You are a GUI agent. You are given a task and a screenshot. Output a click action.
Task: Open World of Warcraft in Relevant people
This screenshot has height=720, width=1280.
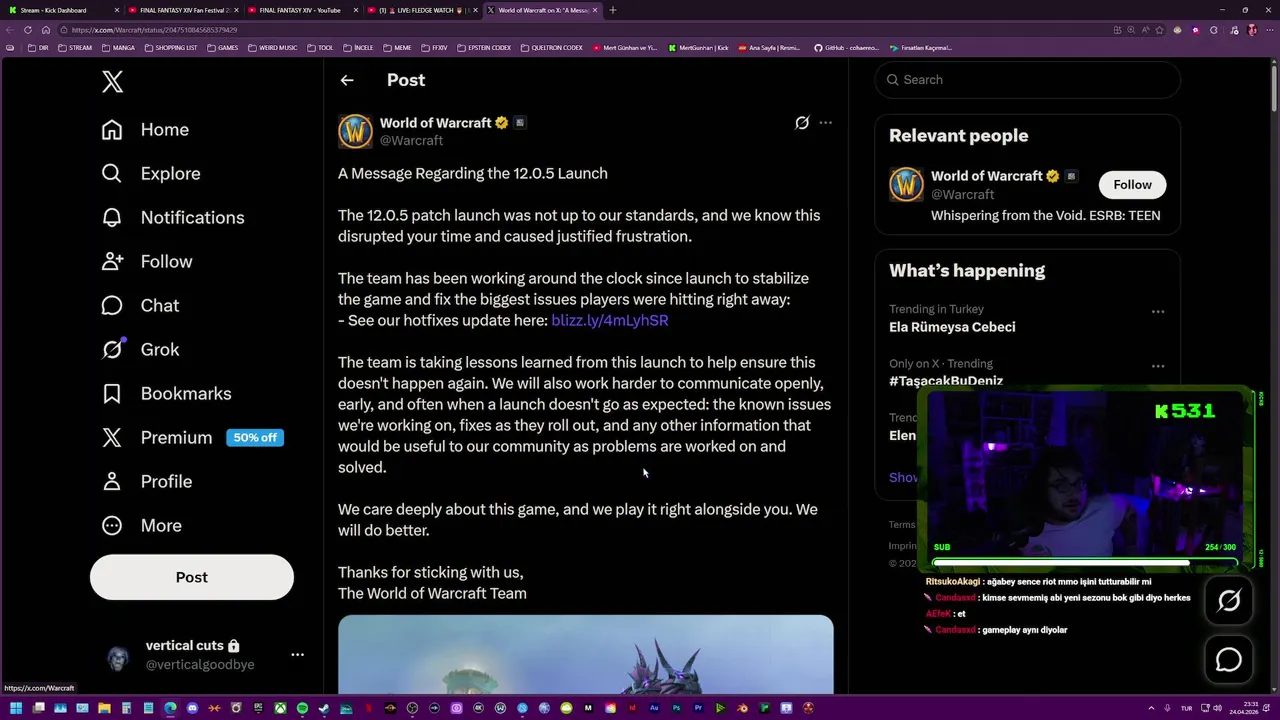987,176
